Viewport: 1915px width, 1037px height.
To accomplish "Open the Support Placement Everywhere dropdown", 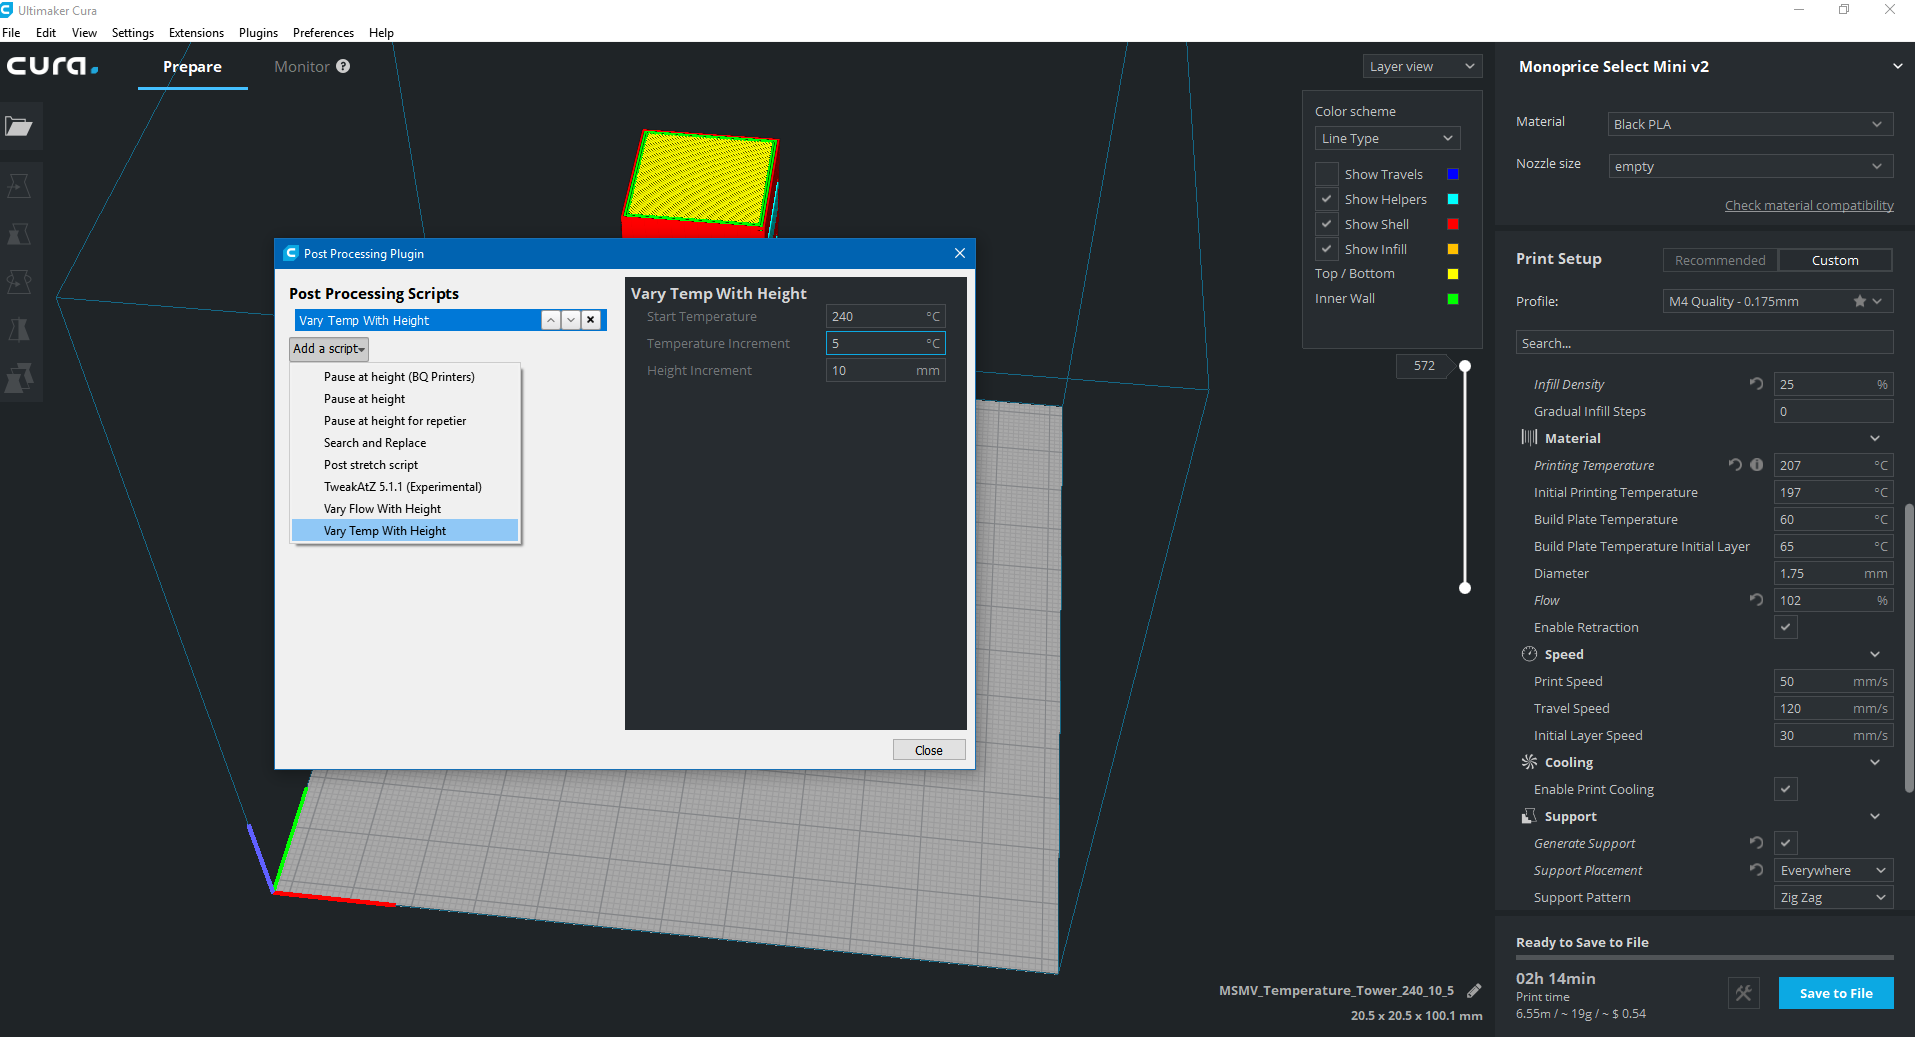I will [x=1833, y=870].
